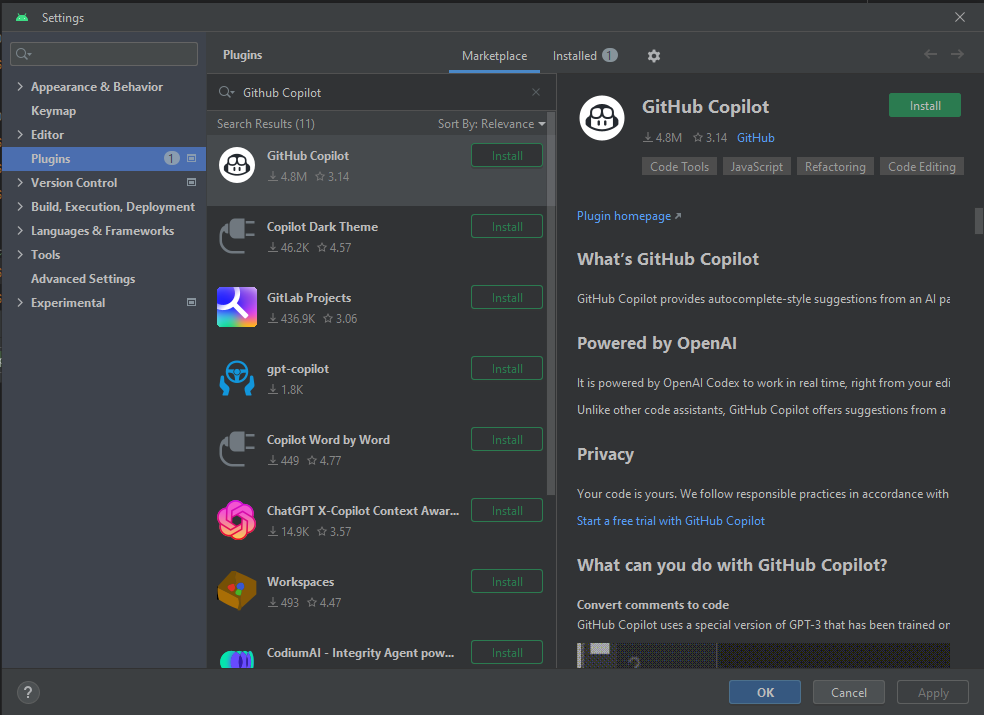Screen dimensions: 984x715
Task: Click the plugin demo preview image
Action: 763,655
